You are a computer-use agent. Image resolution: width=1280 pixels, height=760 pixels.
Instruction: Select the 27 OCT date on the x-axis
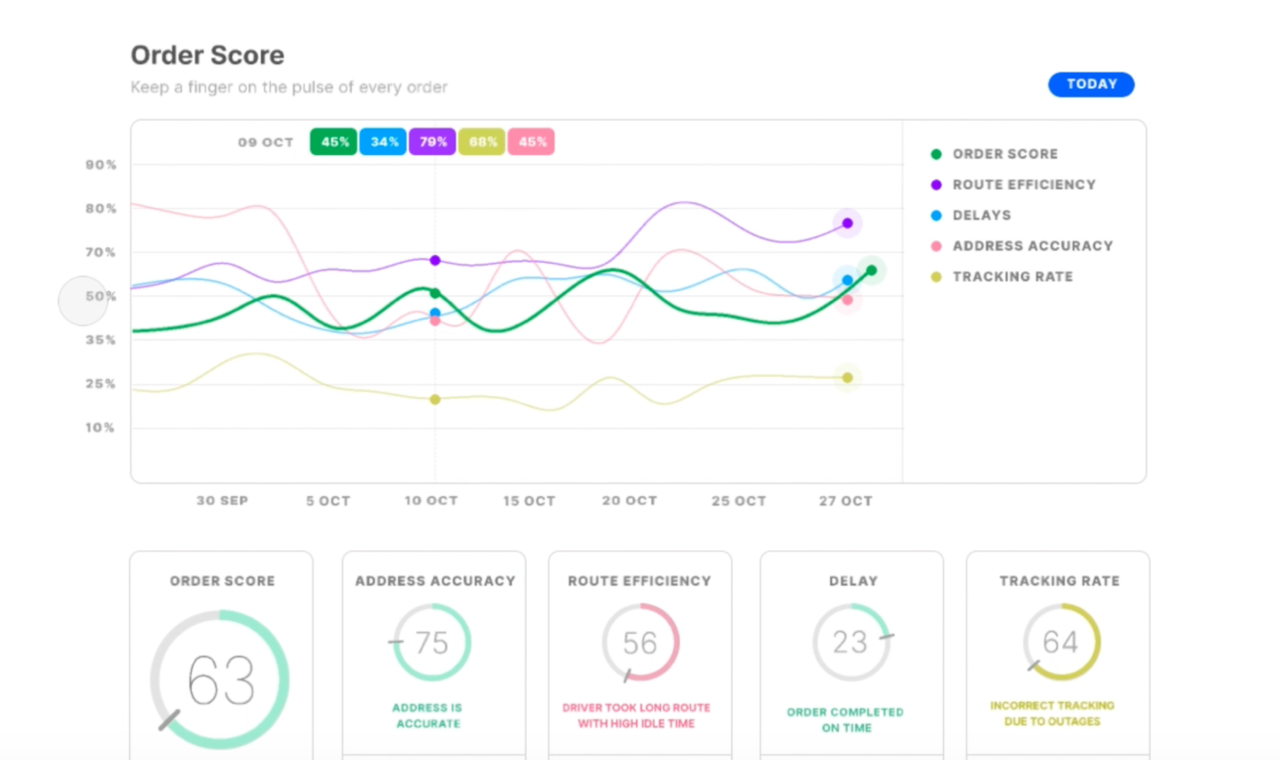(x=846, y=501)
